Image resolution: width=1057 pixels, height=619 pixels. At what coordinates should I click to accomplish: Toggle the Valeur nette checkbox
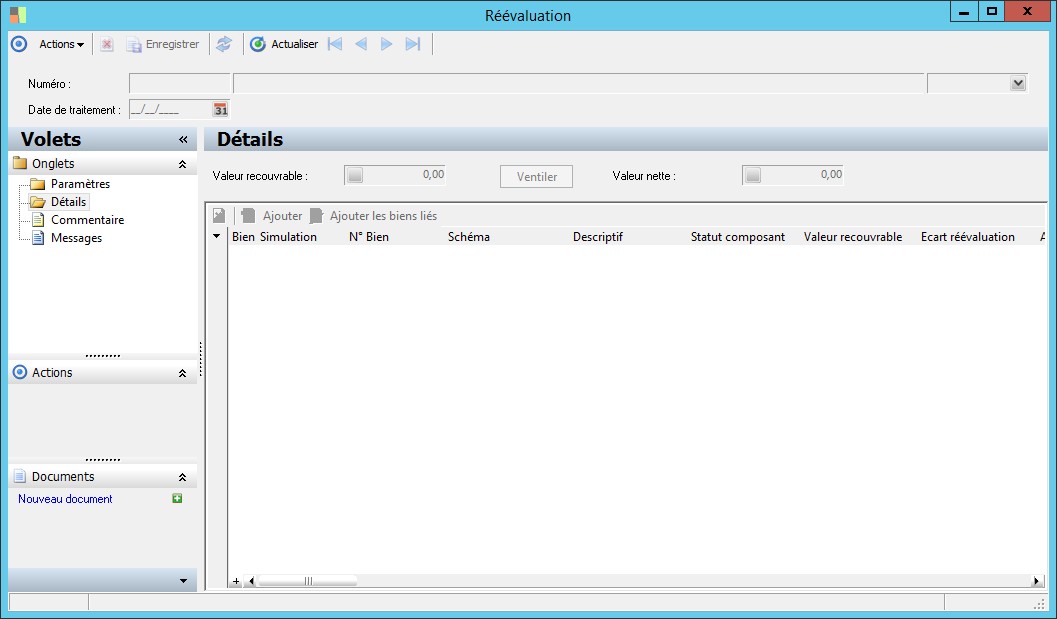pos(752,175)
